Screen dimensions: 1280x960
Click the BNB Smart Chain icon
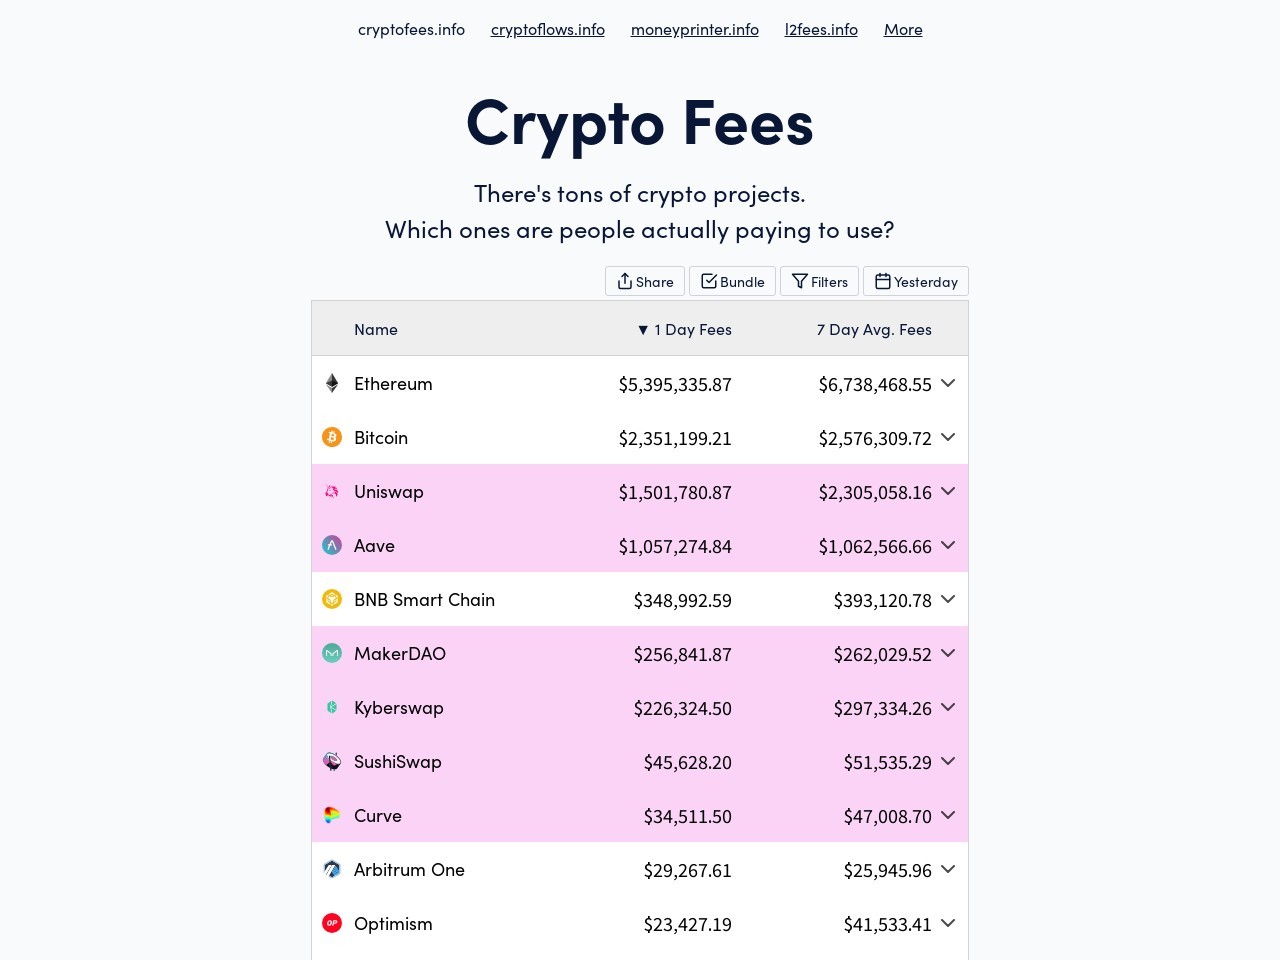tap(331, 599)
